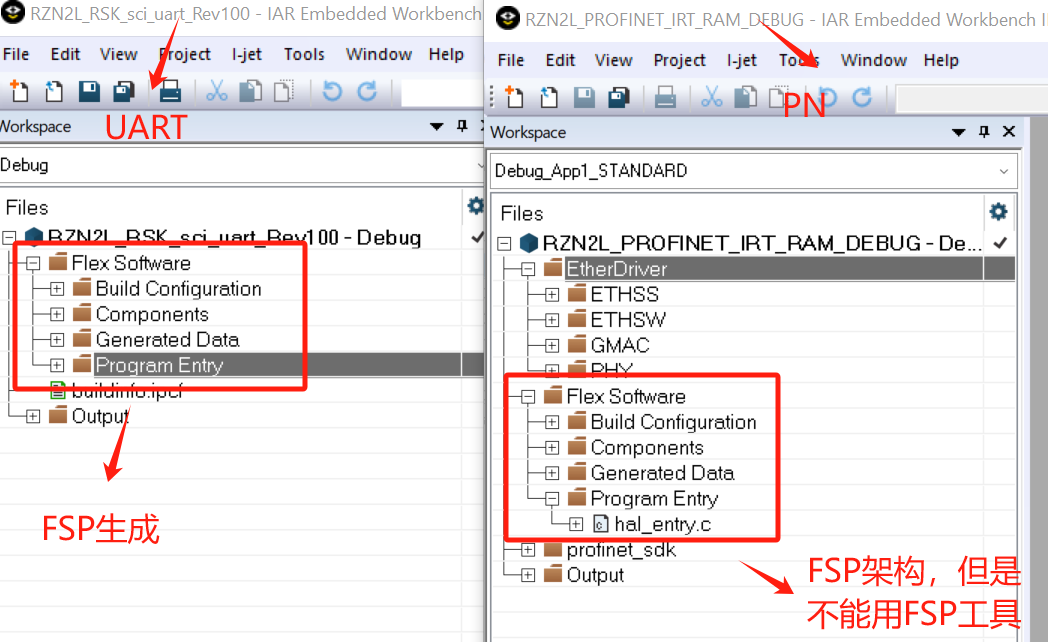The height and width of the screenshot is (642, 1048).
Task: Open PROFINET Workspace panel dropdown arrow
Action: [958, 132]
